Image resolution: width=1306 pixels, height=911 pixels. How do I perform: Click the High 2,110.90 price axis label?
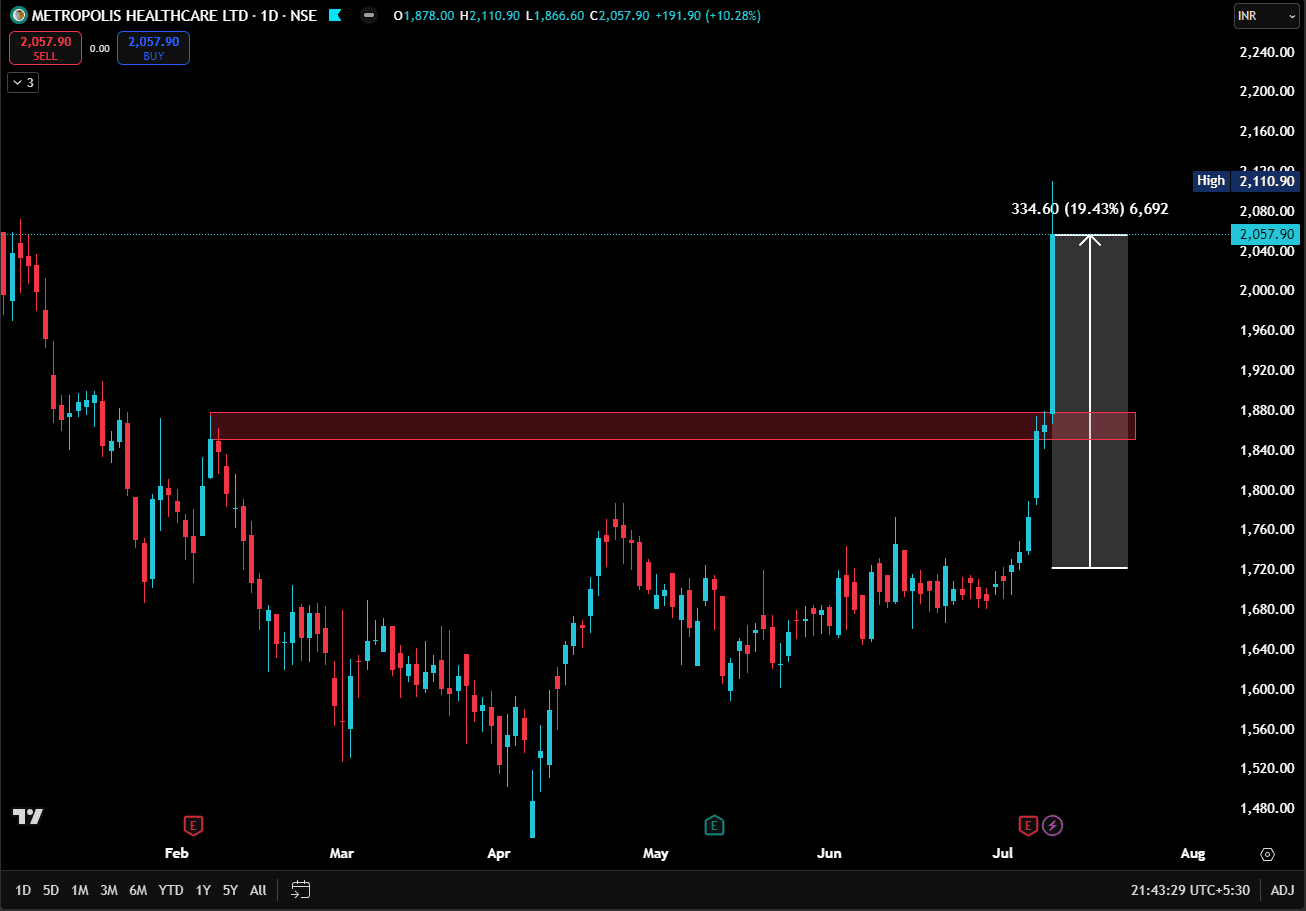pos(1246,181)
